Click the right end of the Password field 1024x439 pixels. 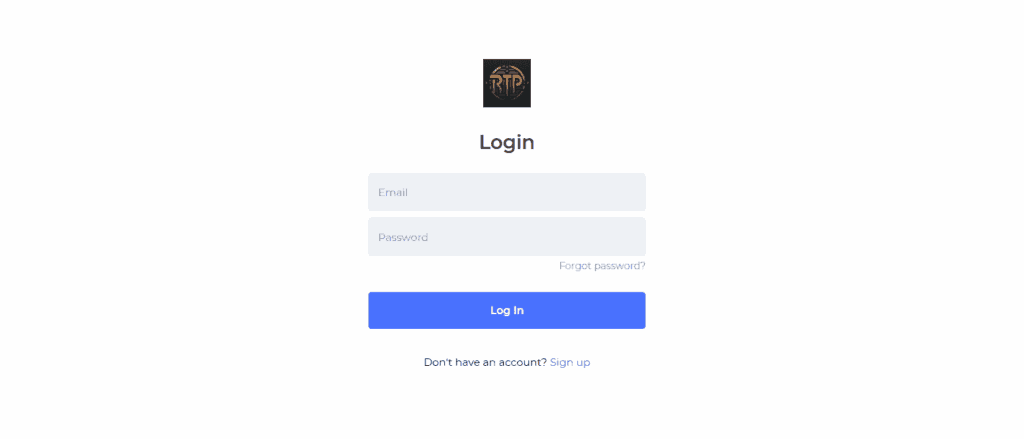pyautogui.click(x=633, y=237)
